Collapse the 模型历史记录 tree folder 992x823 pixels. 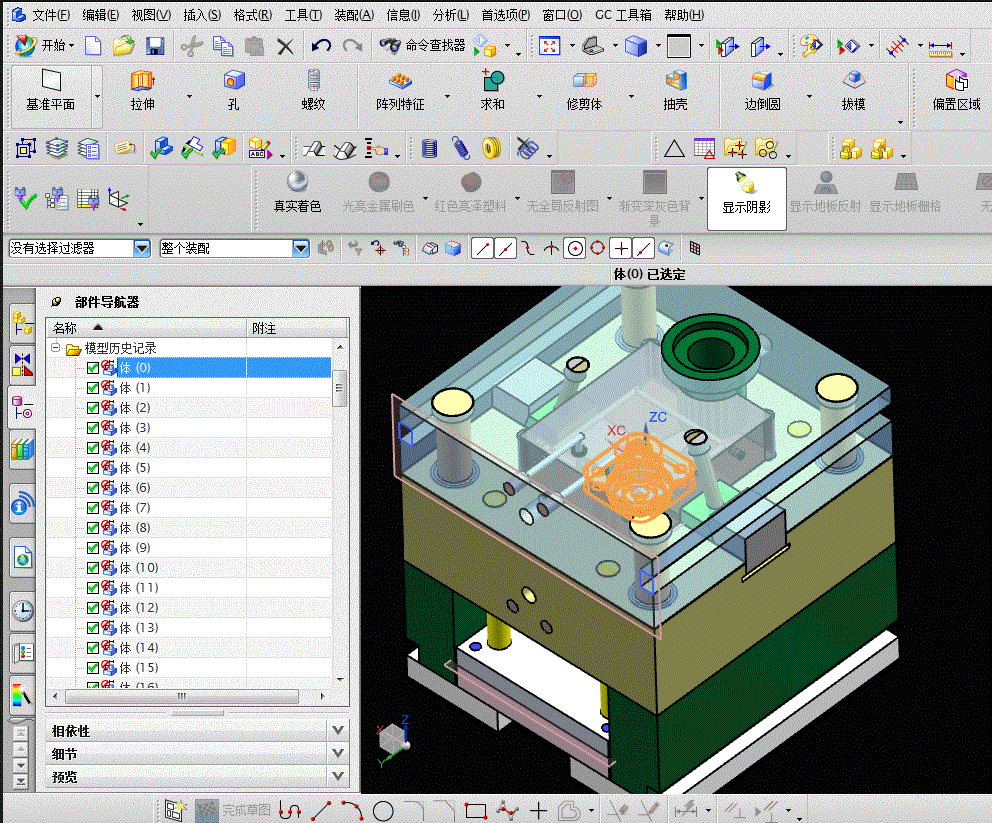tap(56, 348)
